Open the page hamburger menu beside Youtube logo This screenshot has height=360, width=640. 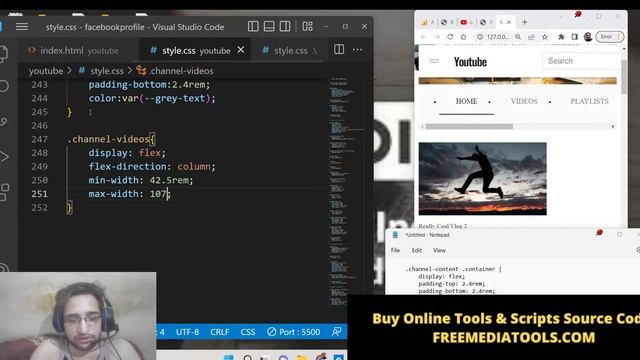point(434,61)
